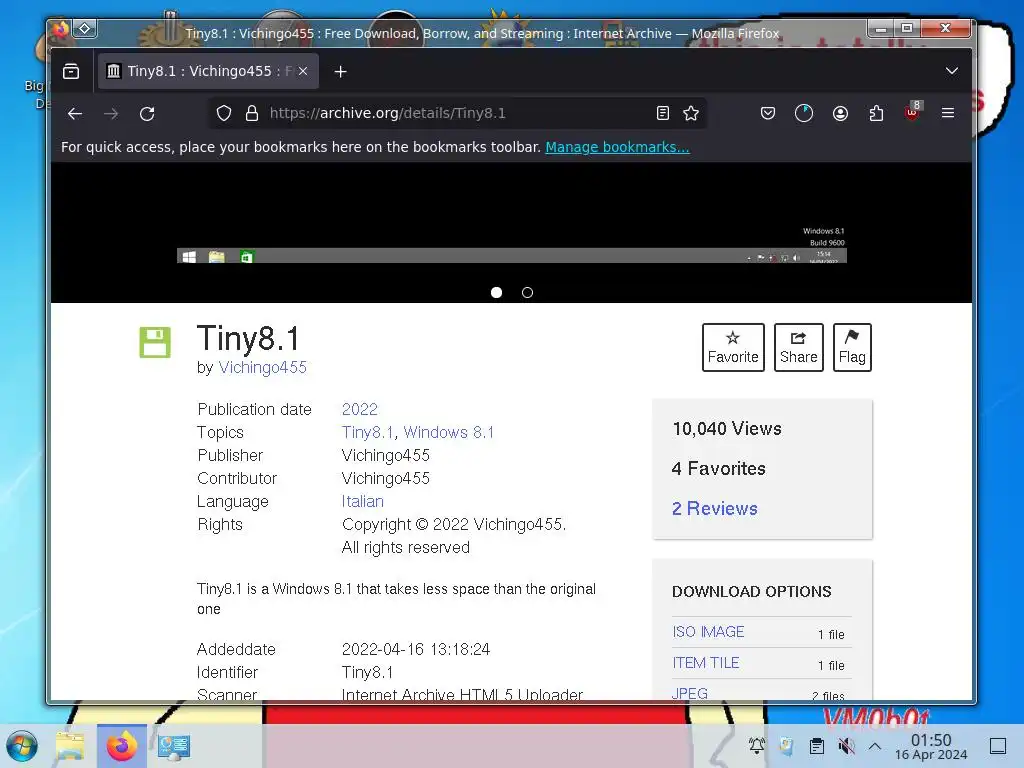The image size is (1024, 768).
Task: Open the Vichingo455 author link
Action: tap(263, 368)
